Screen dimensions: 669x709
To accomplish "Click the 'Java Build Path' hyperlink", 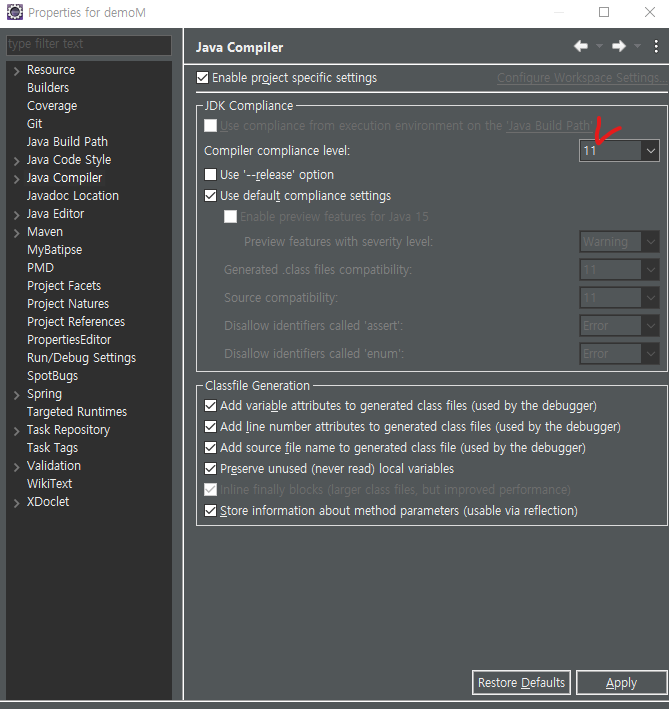I will [x=549, y=125].
